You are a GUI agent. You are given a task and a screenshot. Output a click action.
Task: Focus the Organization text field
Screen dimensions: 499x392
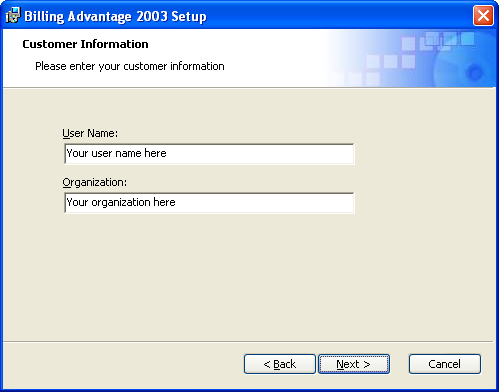pos(209,203)
